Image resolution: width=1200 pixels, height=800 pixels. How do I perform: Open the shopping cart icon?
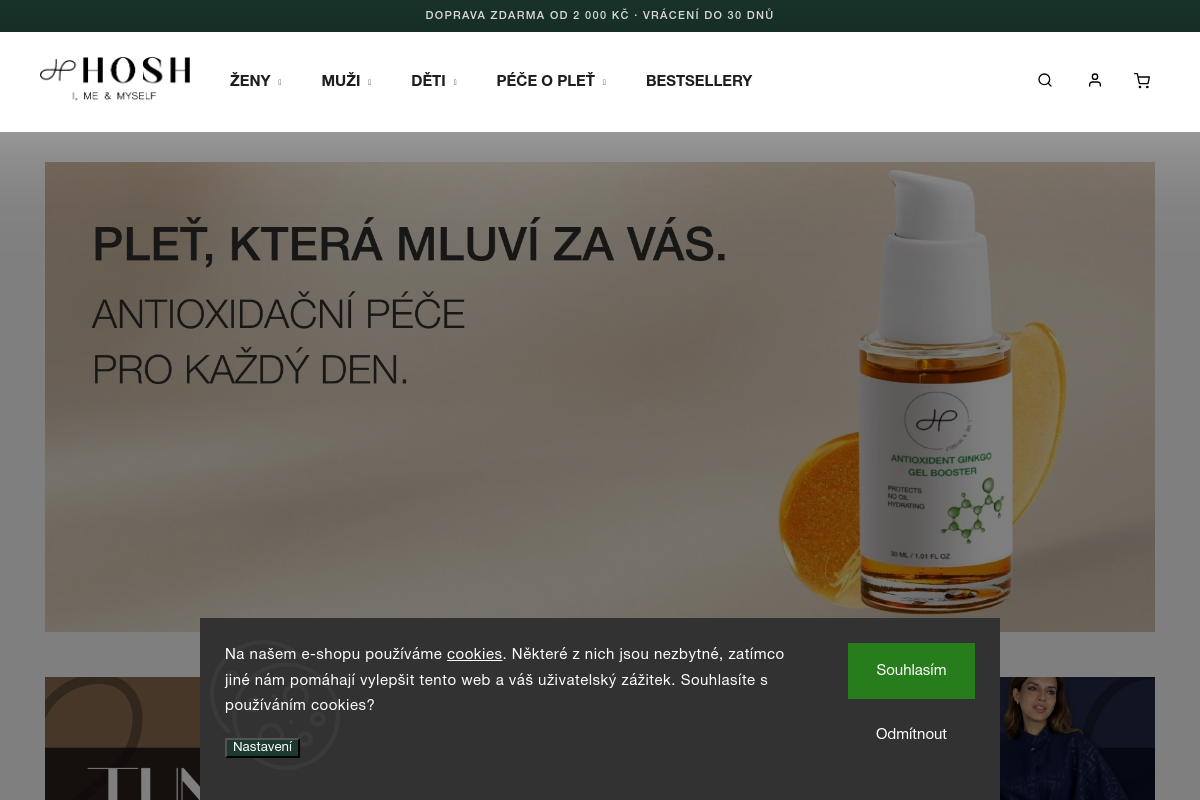(1142, 80)
